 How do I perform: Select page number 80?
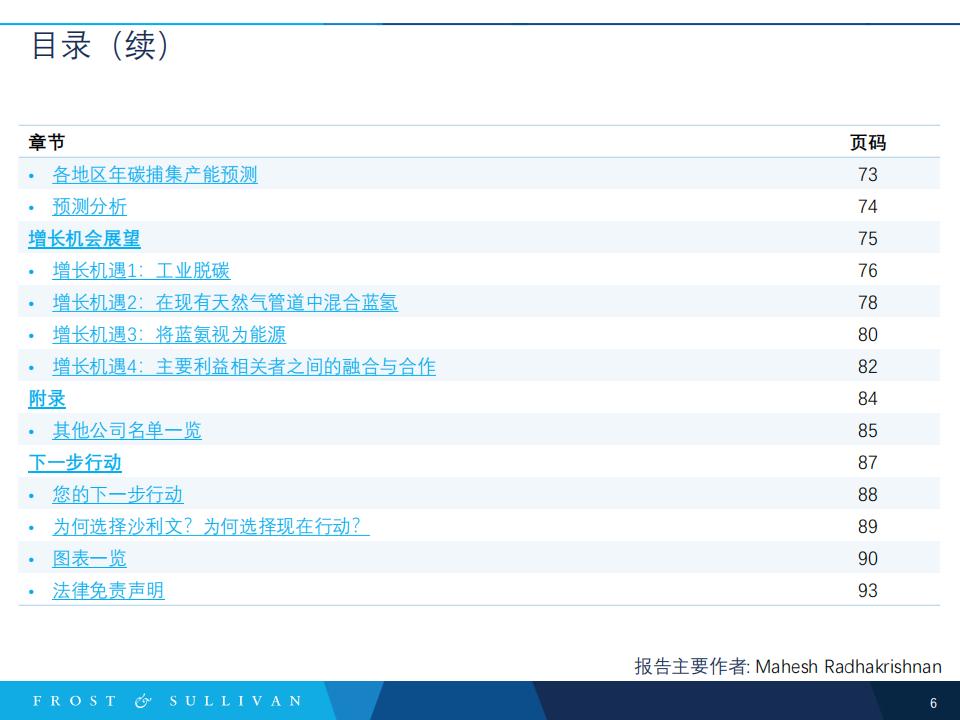tap(868, 334)
